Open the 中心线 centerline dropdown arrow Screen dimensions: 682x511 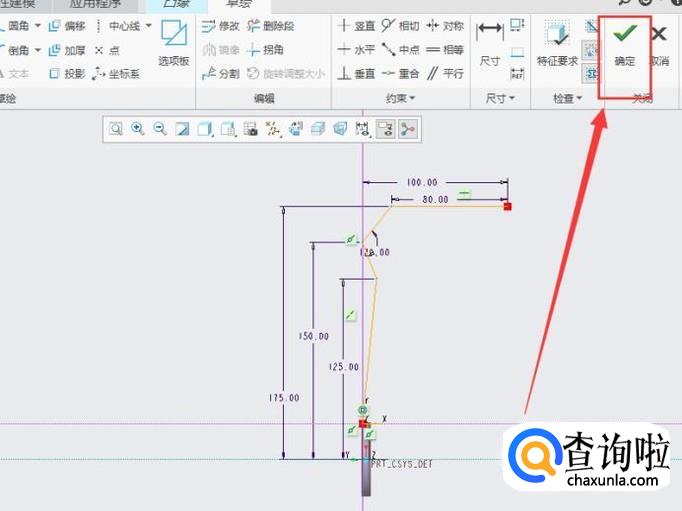[149, 25]
